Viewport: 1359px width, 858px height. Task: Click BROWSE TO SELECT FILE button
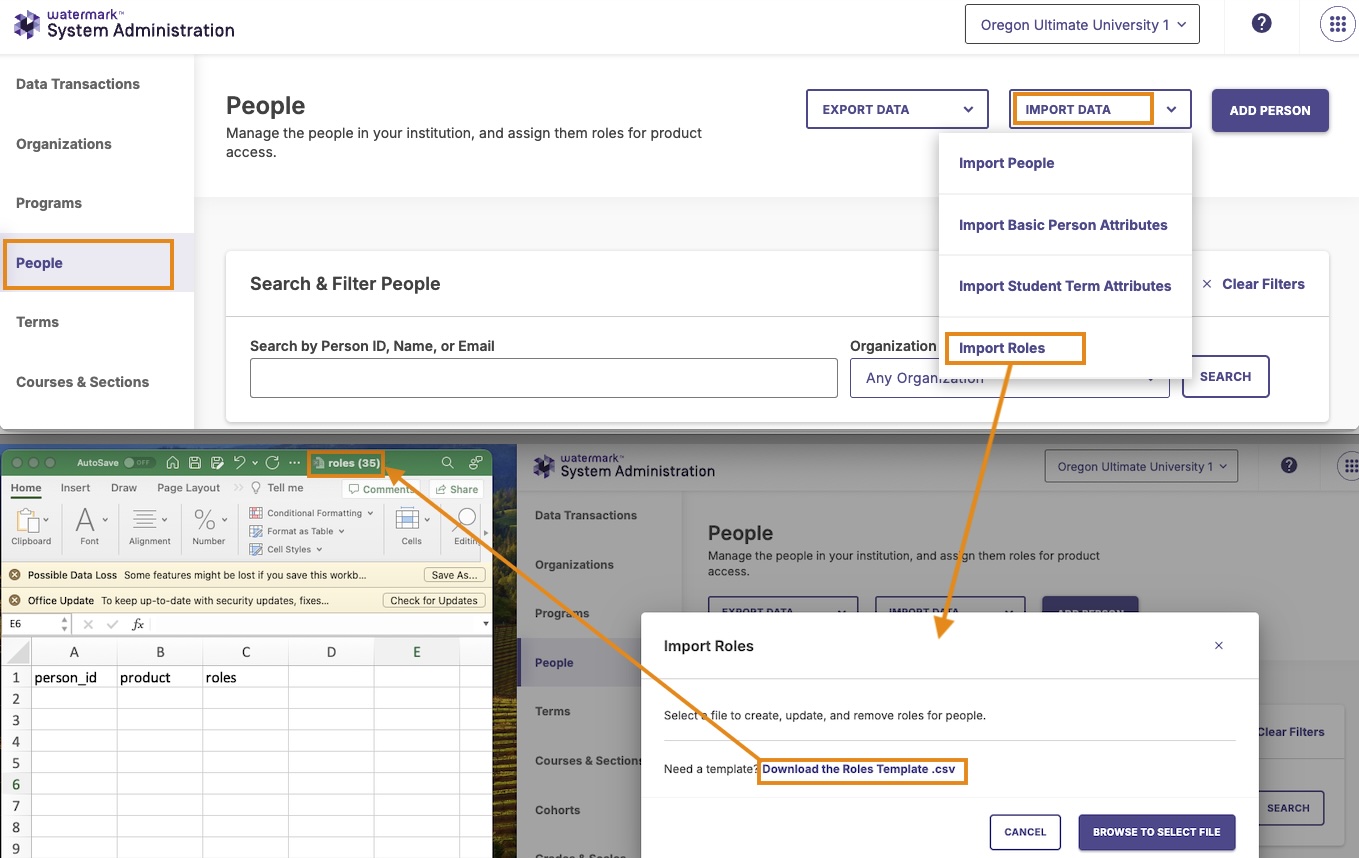coord(1157,832)
